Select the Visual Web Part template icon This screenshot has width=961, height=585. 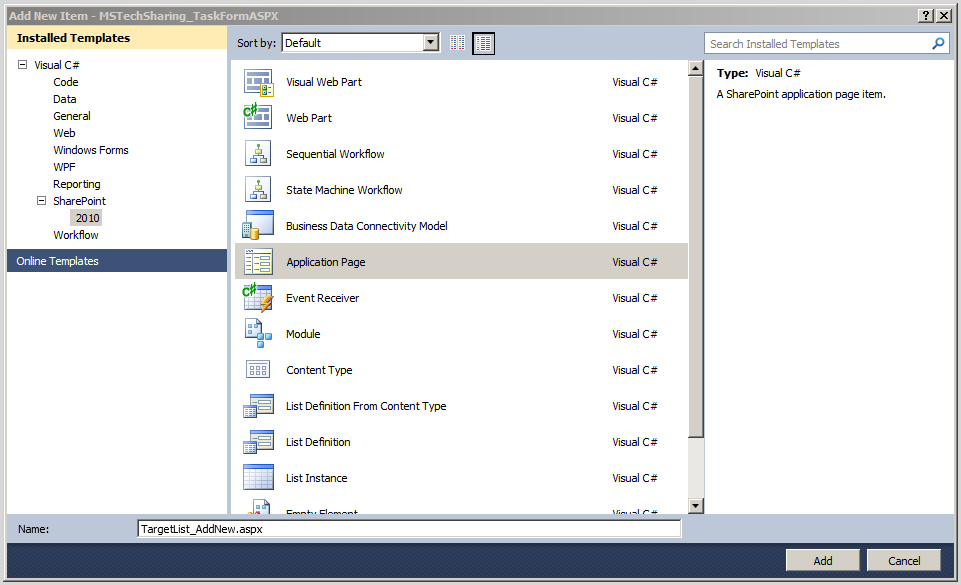[258, 81]
